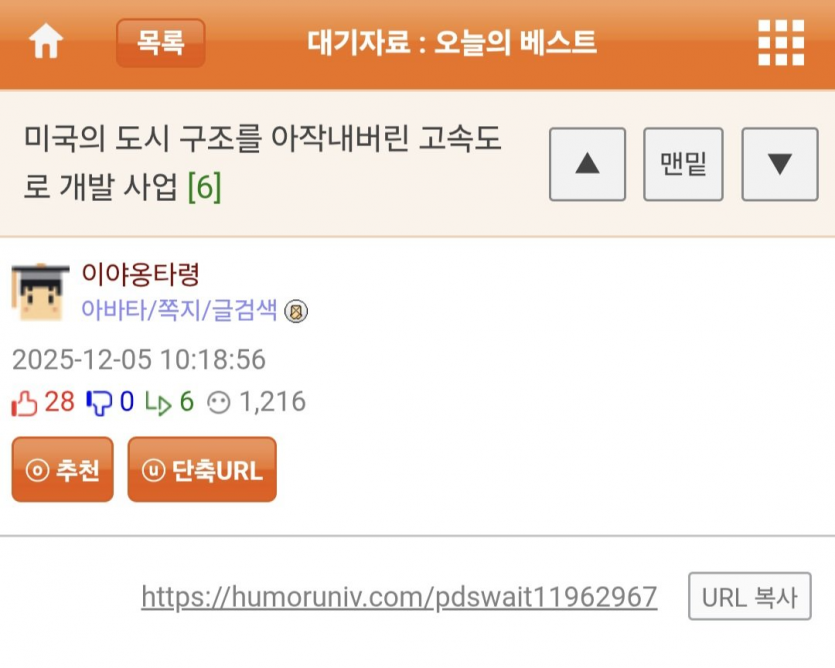Return to list via 목록 button
Screen dimensions: 835x668
161,43
